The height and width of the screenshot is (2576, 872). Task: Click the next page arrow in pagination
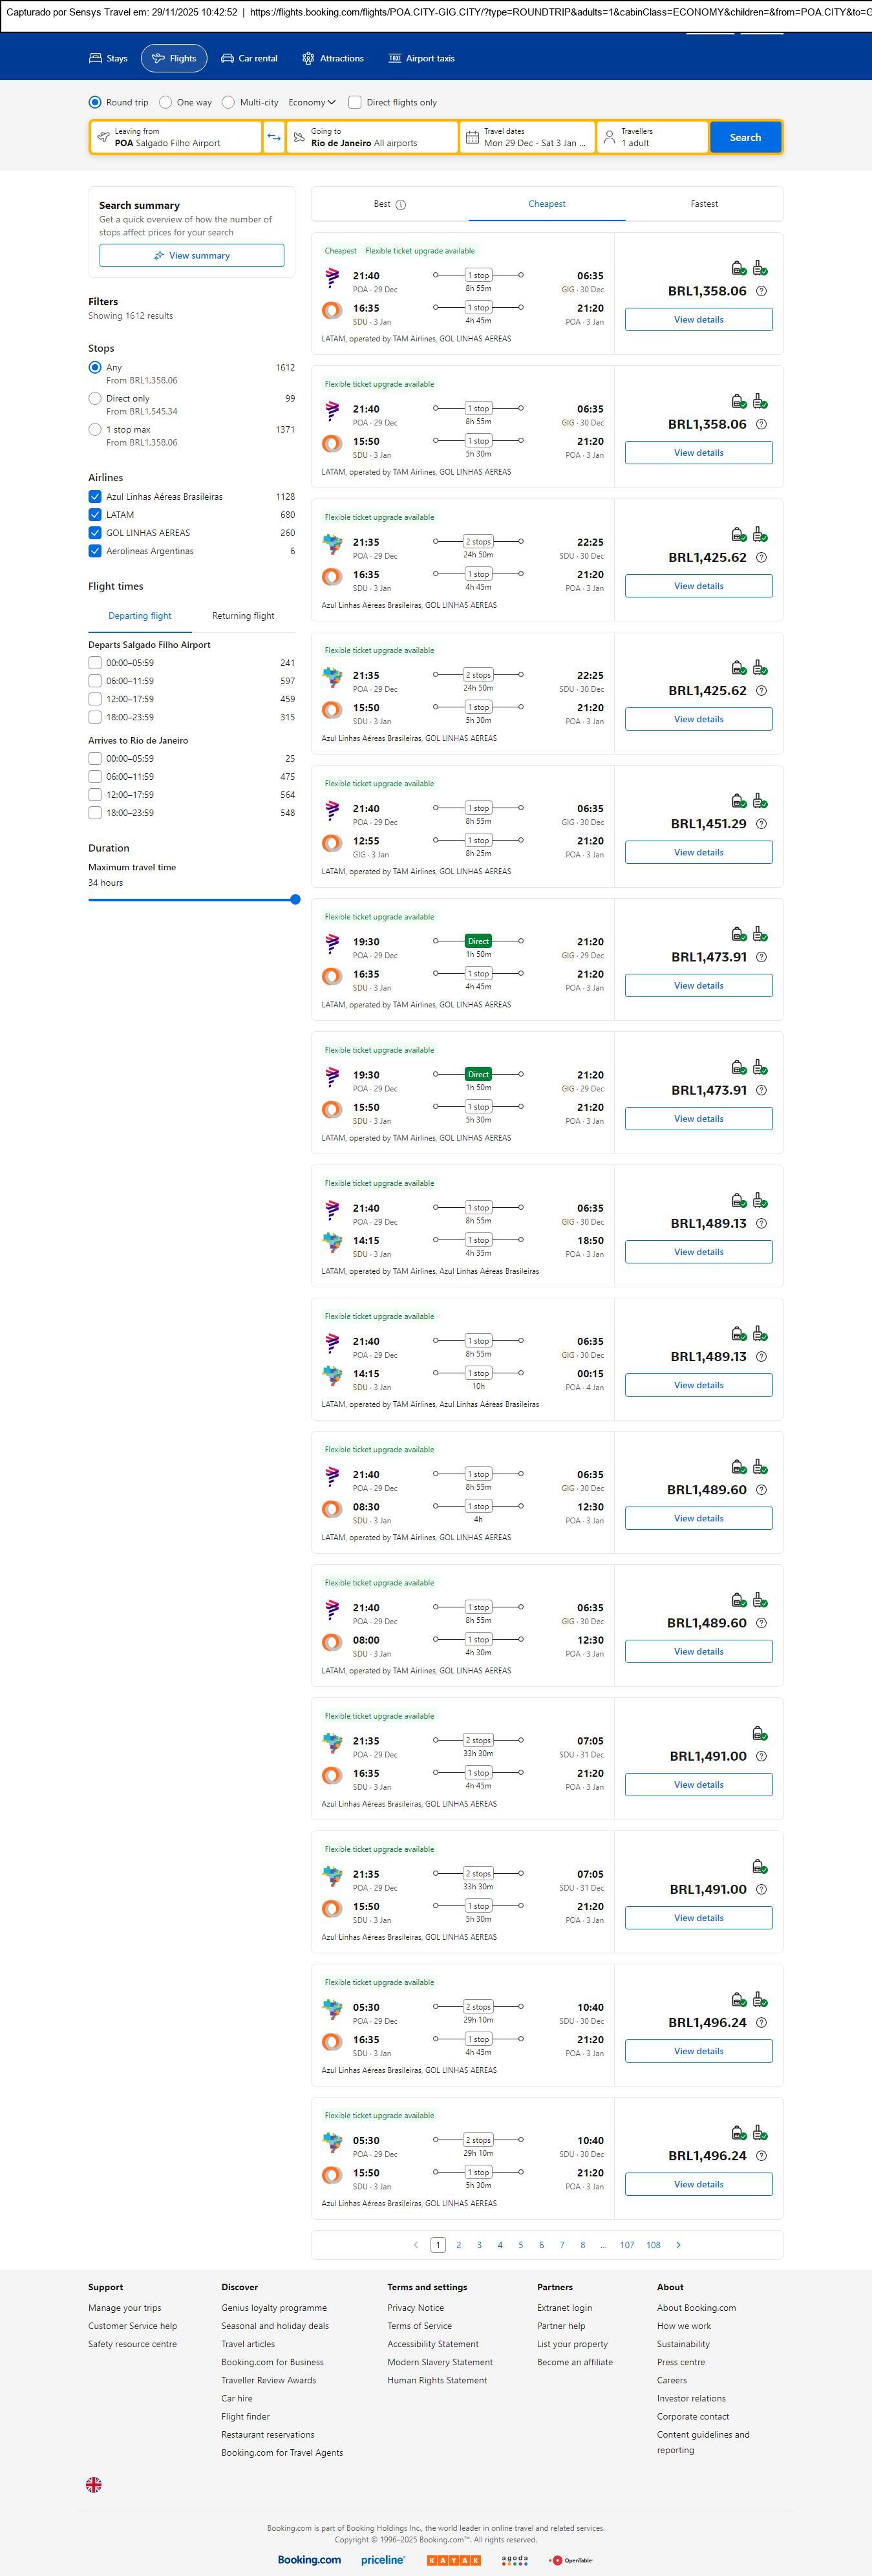pyautogui.click(x=678, y=2244)
